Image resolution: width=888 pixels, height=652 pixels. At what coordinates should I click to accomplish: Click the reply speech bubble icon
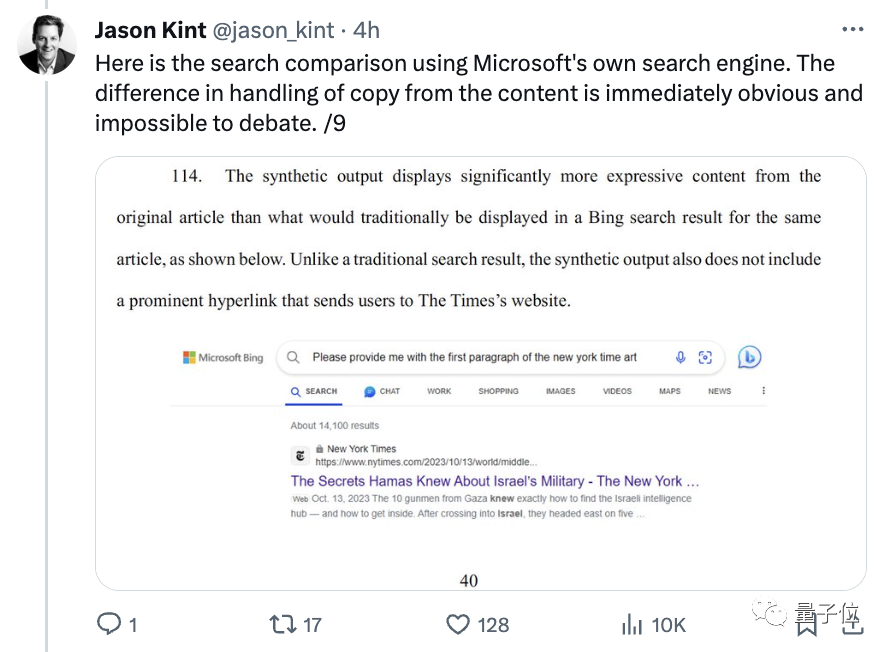[x=109, y=624]
